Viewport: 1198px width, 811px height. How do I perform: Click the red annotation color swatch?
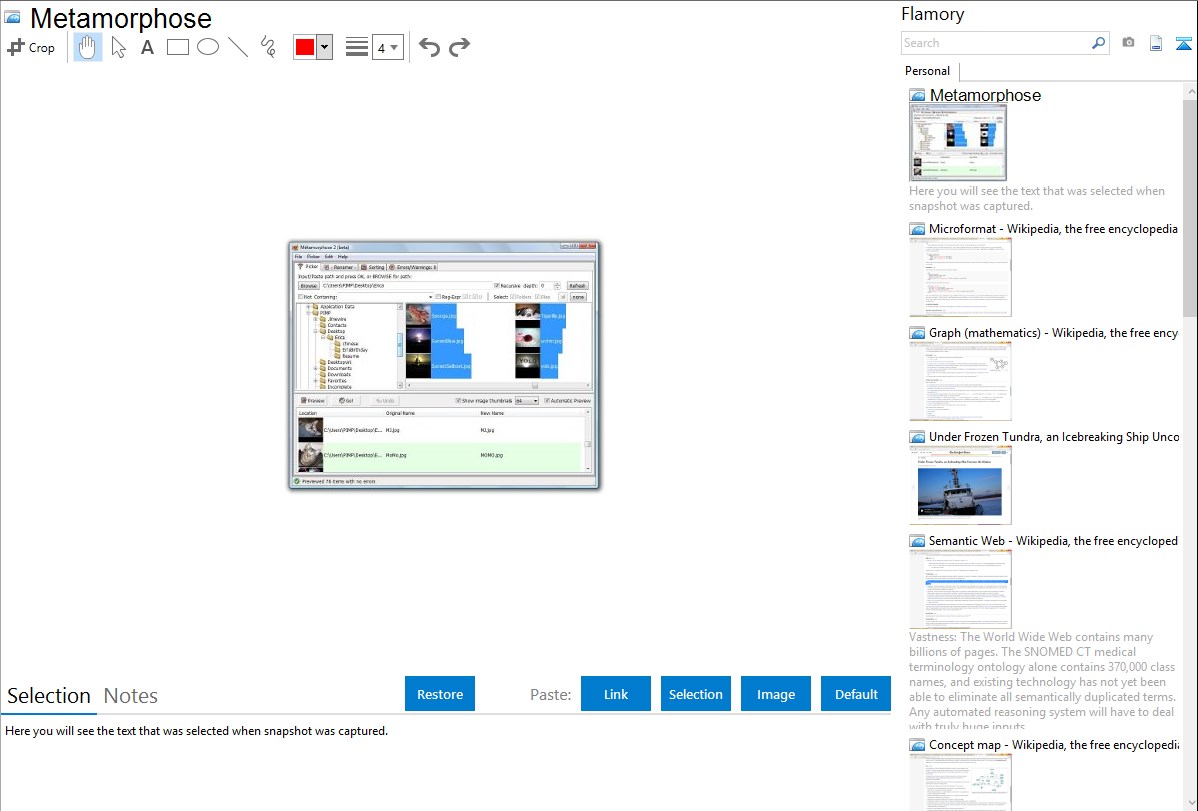[305, 47]
